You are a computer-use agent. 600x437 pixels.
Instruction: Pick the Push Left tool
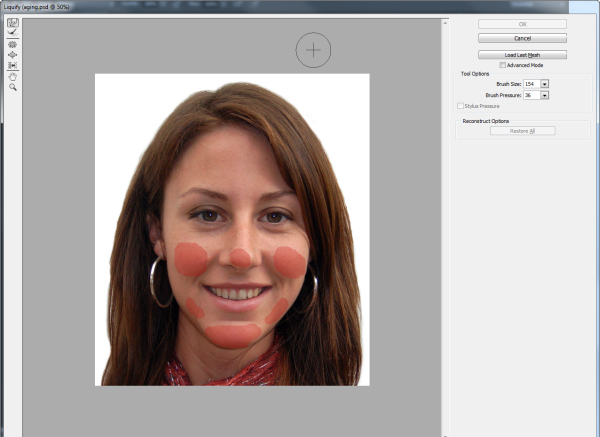pyautogui.click(x=13, y=66)
